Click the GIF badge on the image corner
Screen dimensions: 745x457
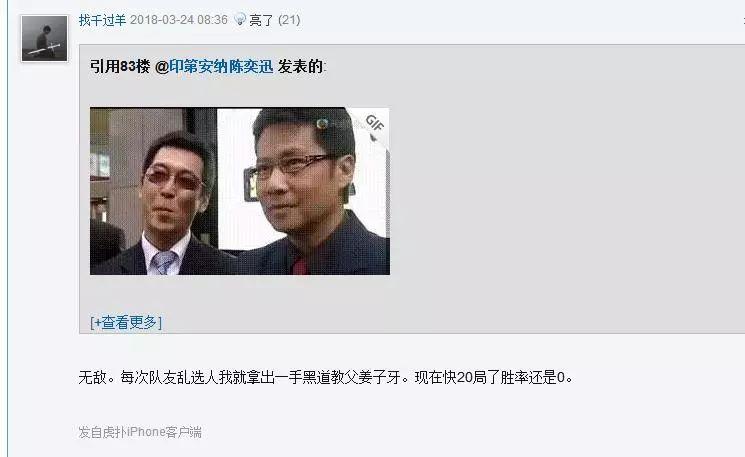(374, 126)
